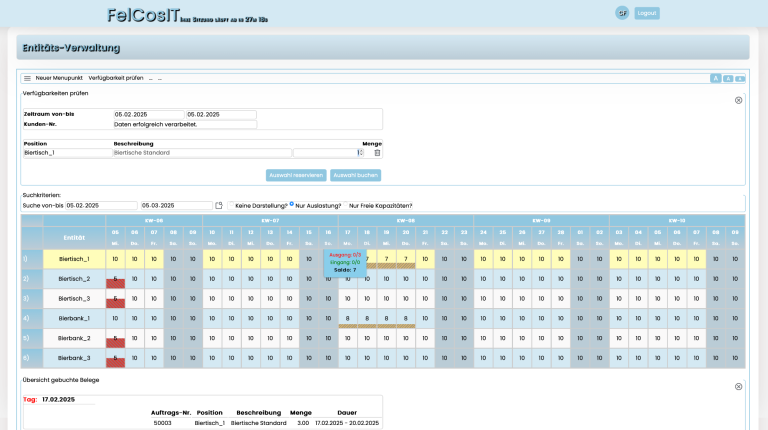Click the Kunden-Nr. input field
The image size is (768, 430).
click(185, 124)
